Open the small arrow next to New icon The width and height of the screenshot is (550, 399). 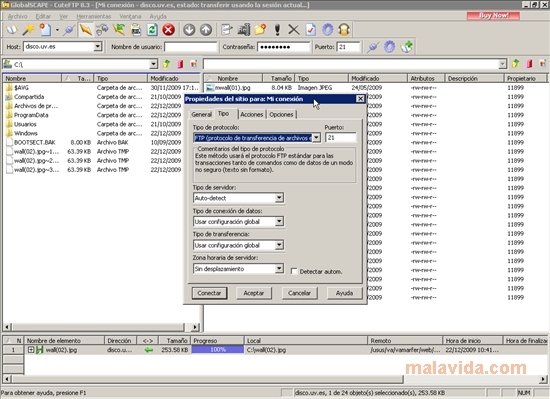[x=57, y=30]
